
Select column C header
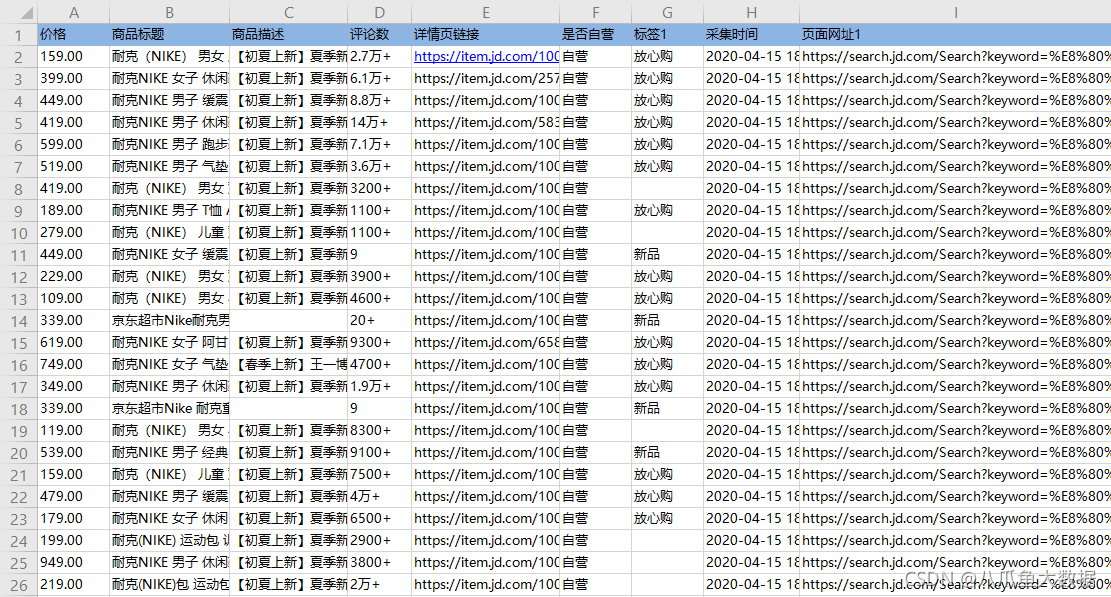tap(288, 12)
